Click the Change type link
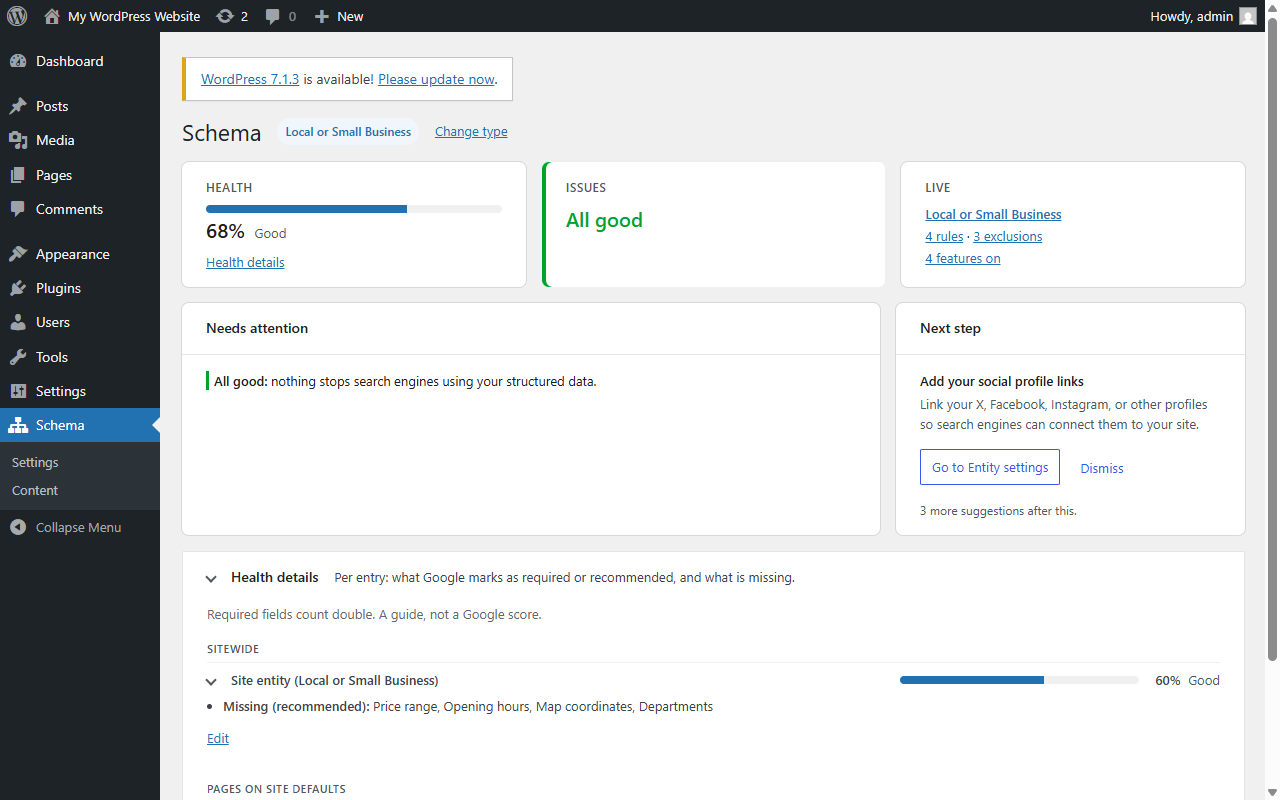 (x=471, y=131)
